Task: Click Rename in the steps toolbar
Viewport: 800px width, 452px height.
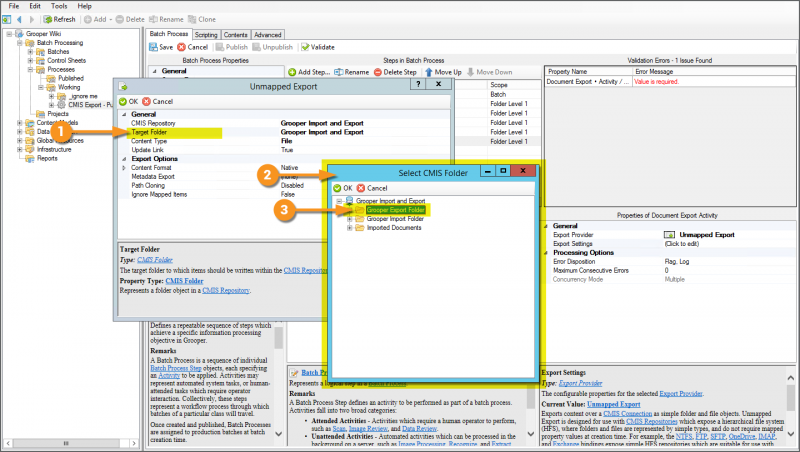Action: (x=350, y=72)
